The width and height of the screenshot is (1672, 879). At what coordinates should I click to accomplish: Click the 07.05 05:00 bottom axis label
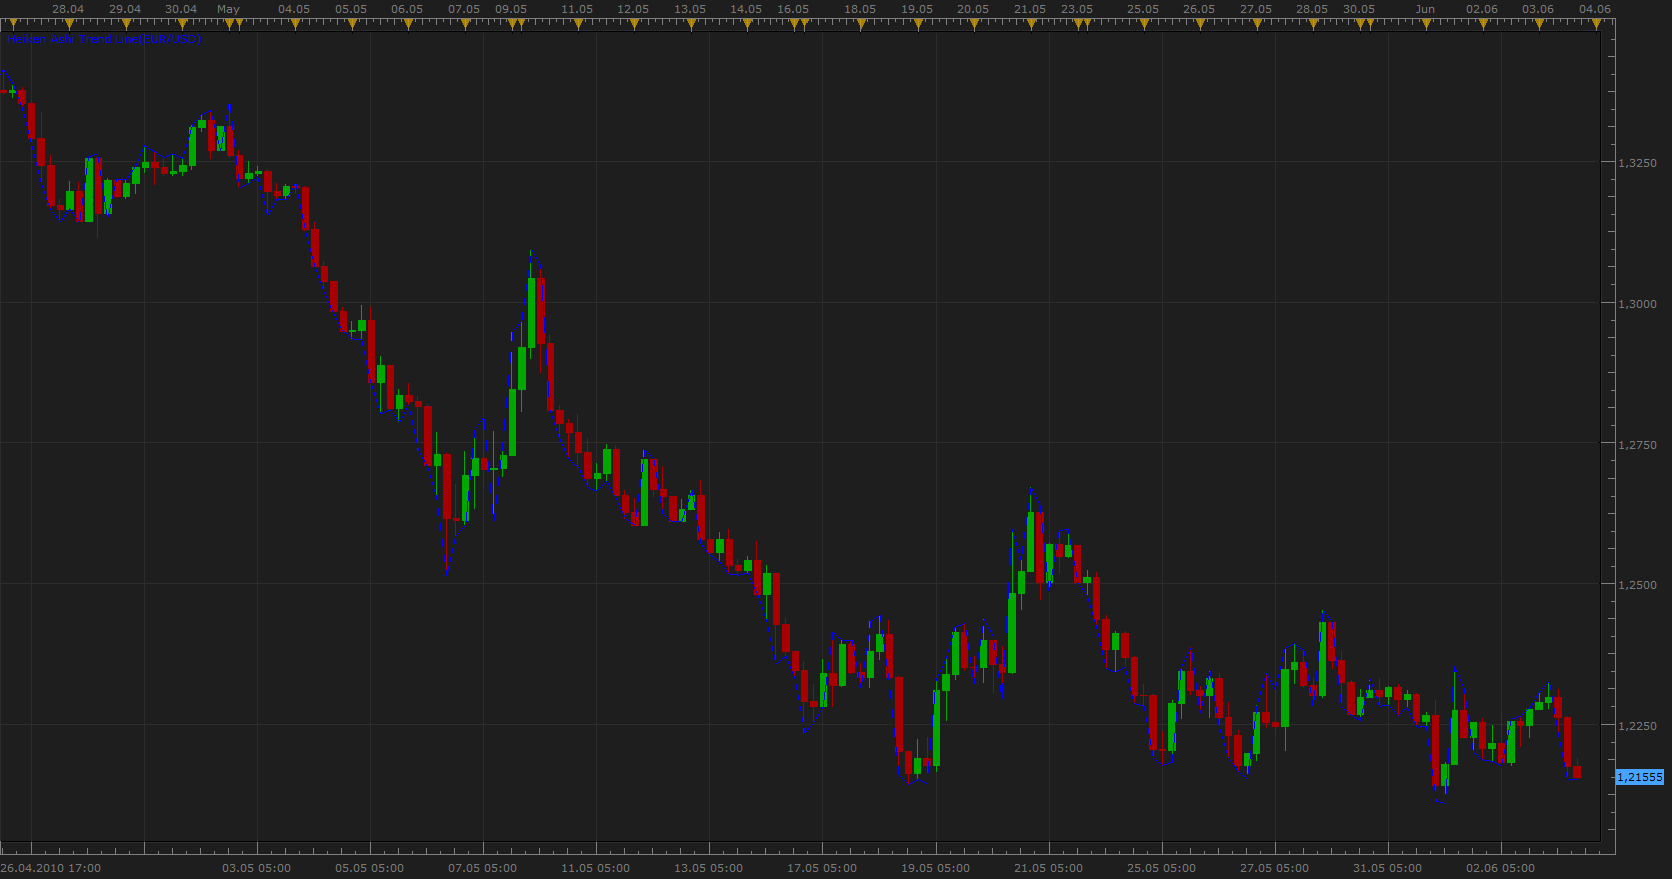coord(483,868)
